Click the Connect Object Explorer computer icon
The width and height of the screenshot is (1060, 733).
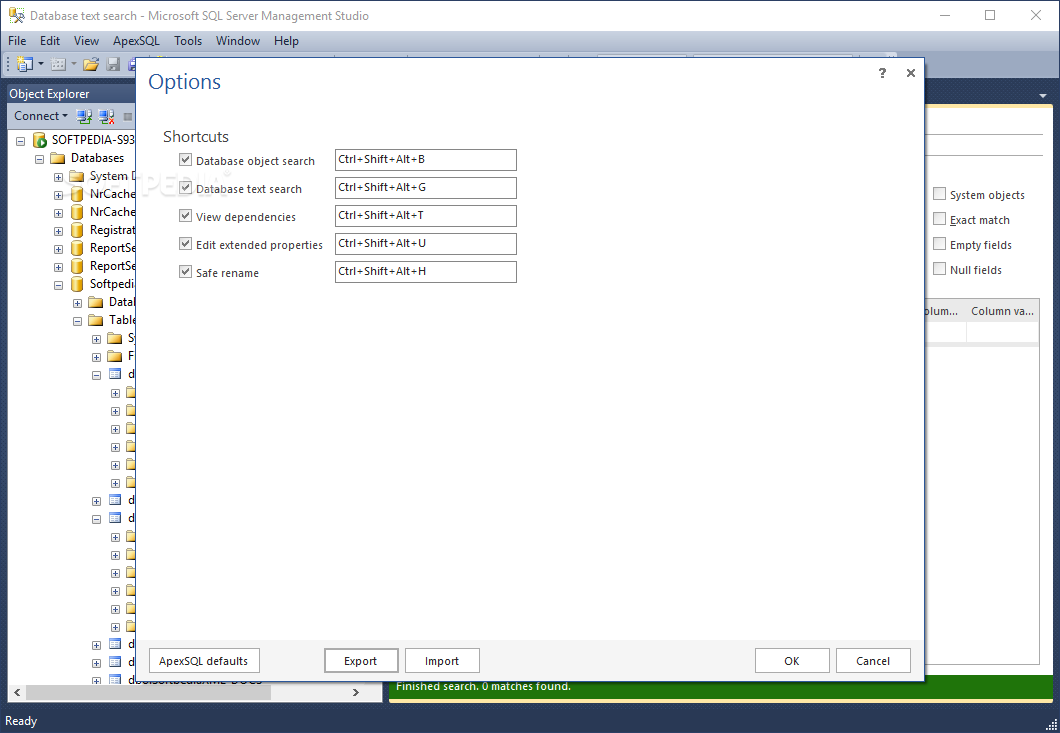tap(84, 116)
